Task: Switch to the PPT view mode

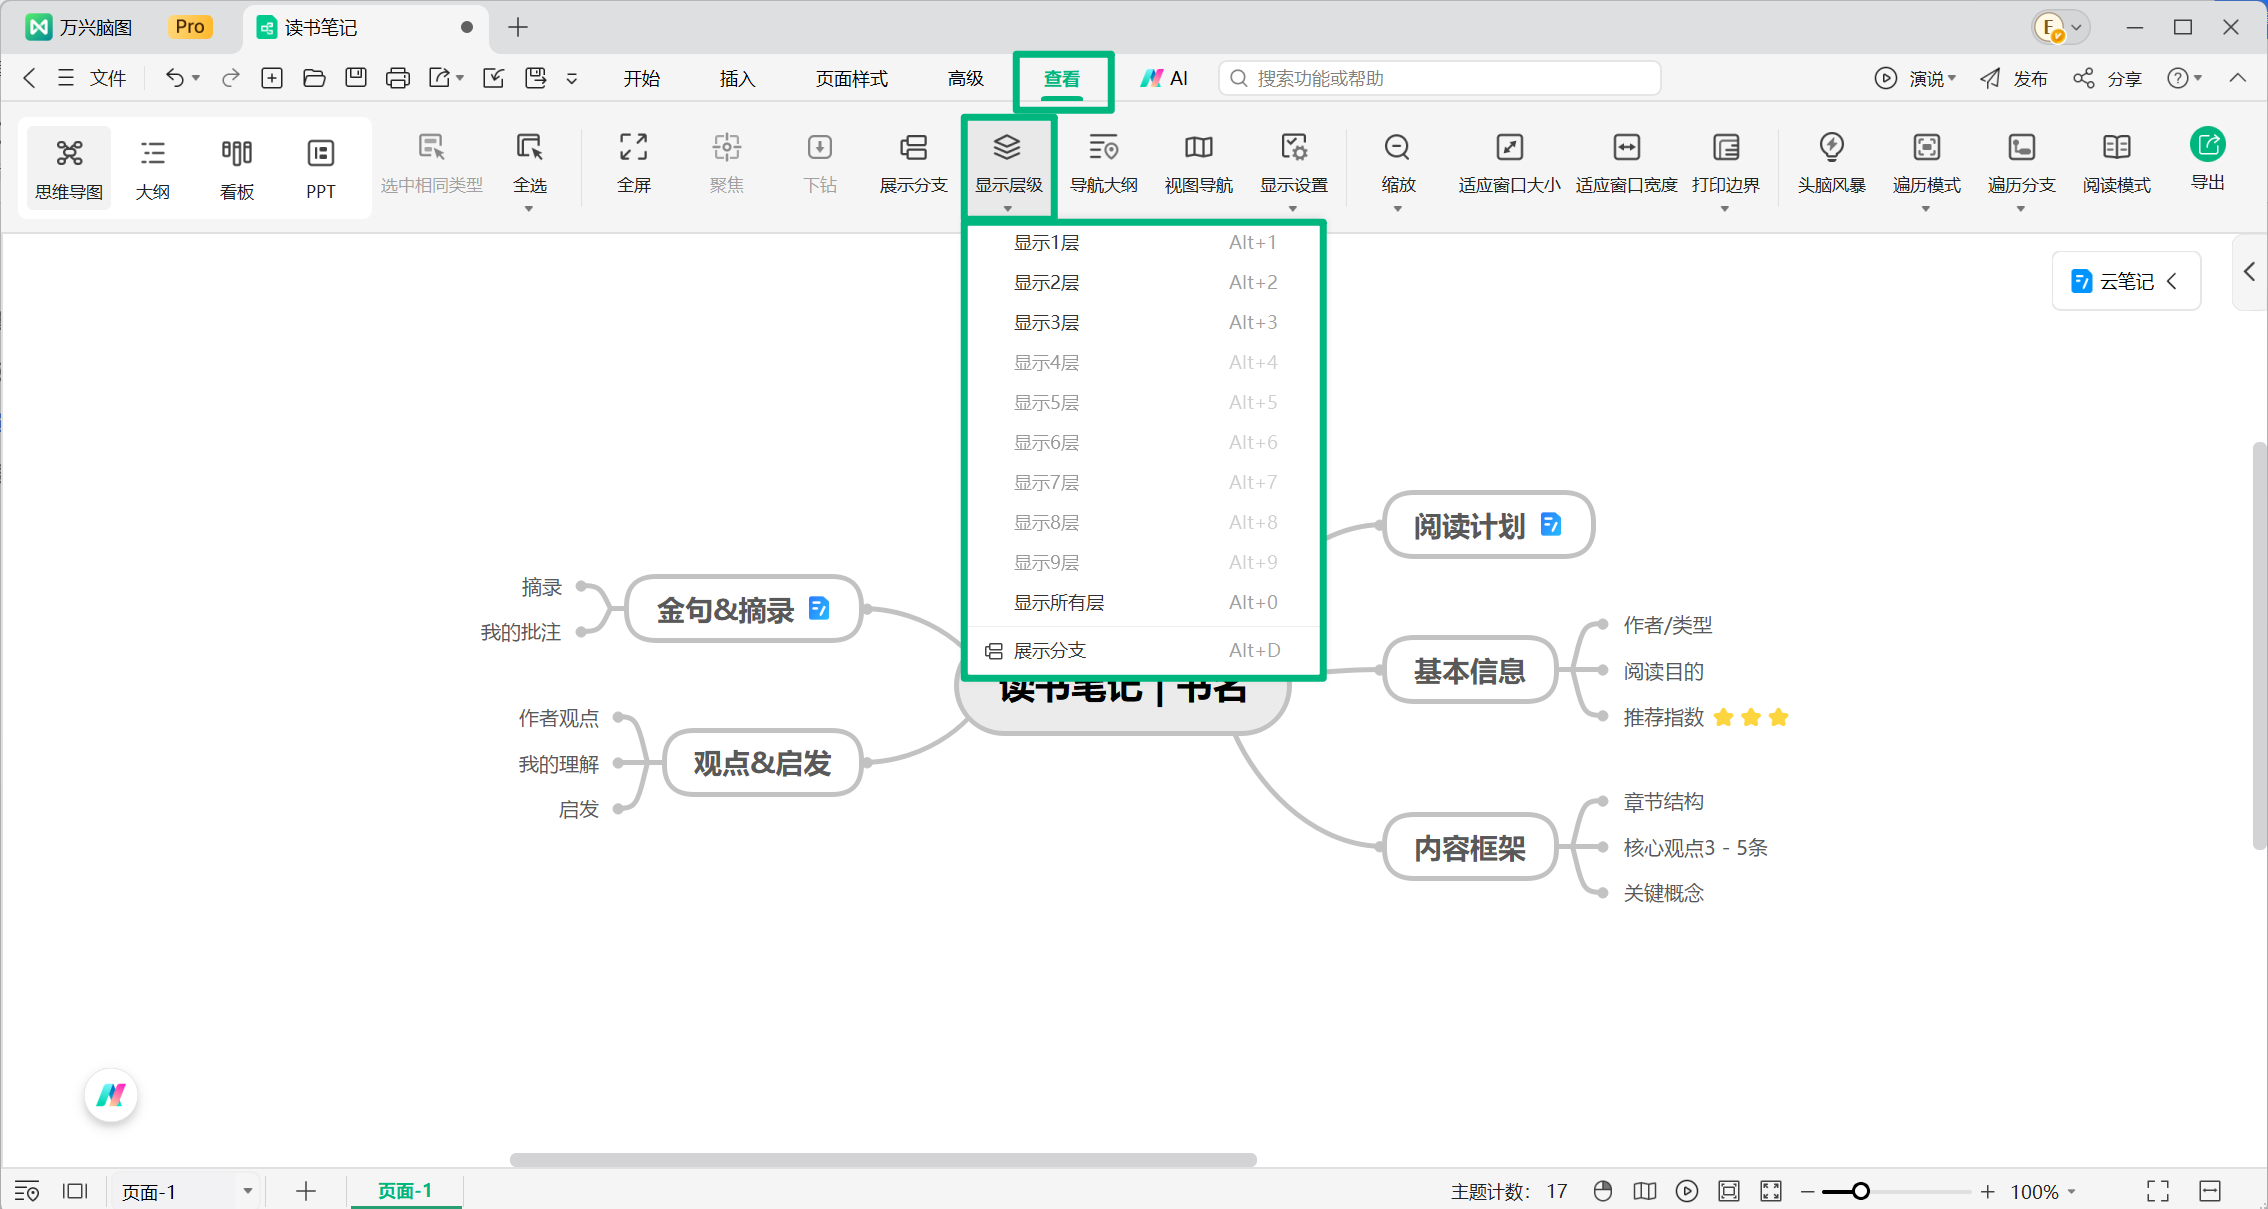Action: point(320,168)
